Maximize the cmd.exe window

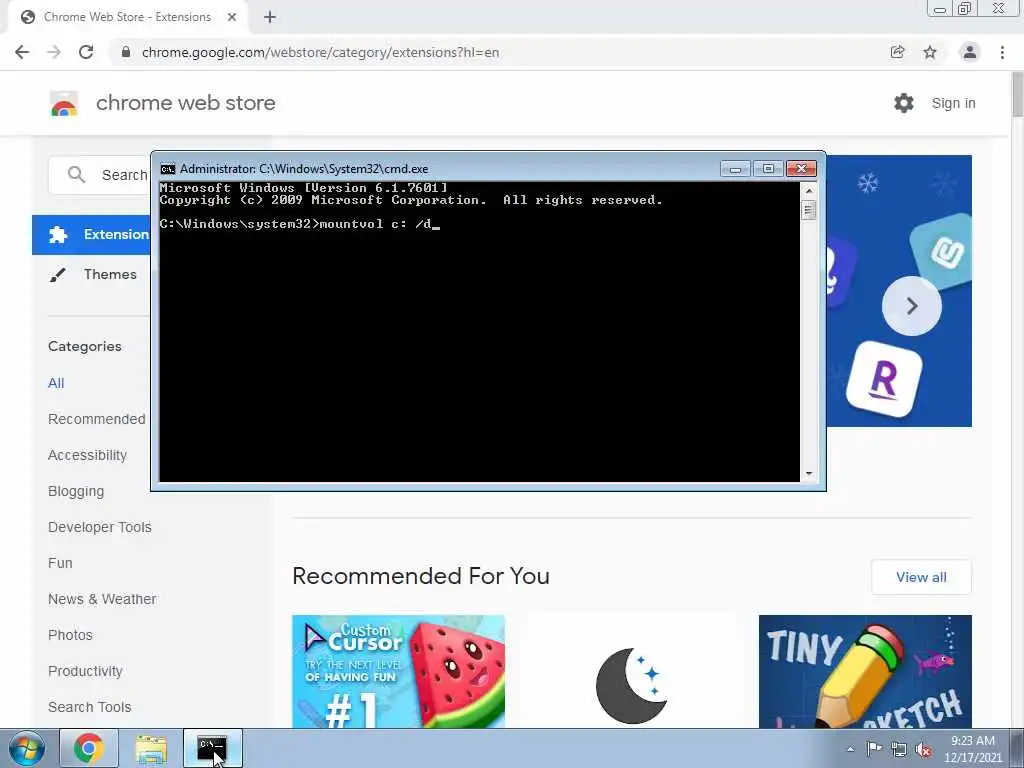point(768,169)
